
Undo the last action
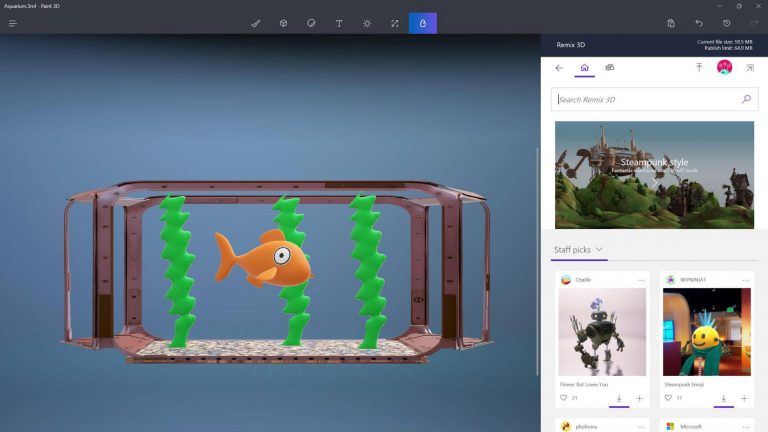(x=699, y=23)
